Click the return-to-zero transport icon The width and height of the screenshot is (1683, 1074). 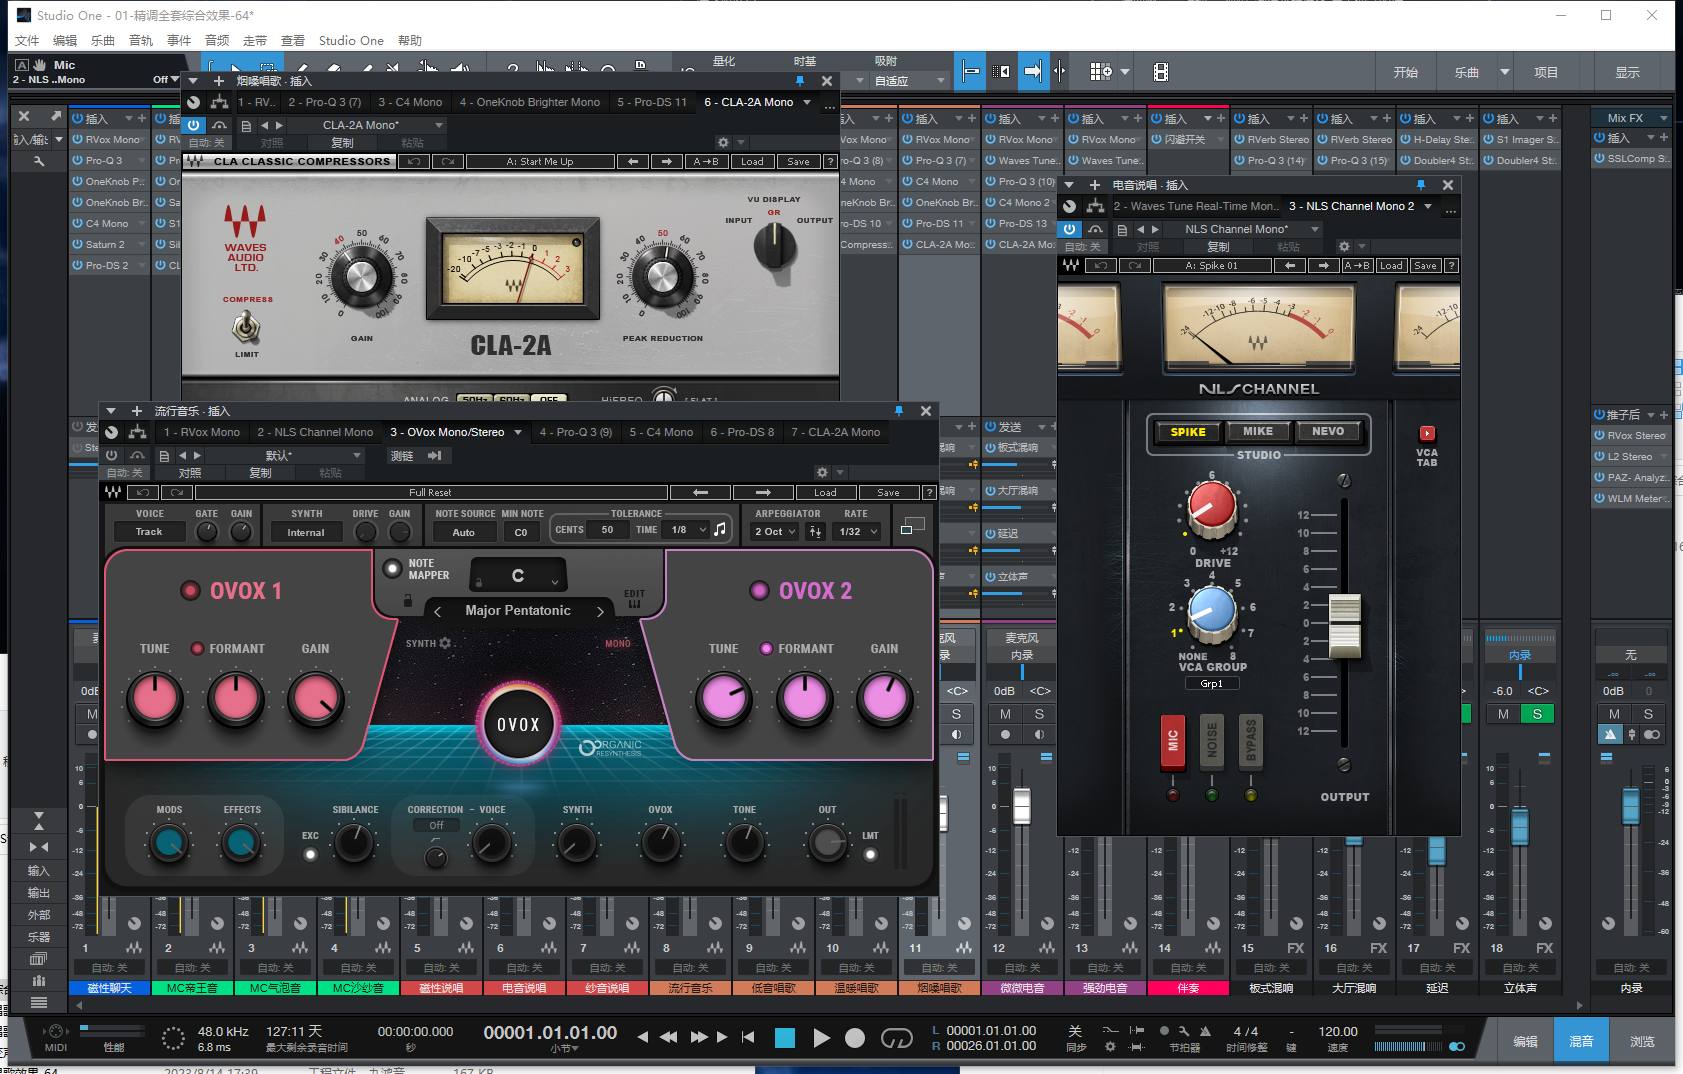click(x=748, y=1037)
